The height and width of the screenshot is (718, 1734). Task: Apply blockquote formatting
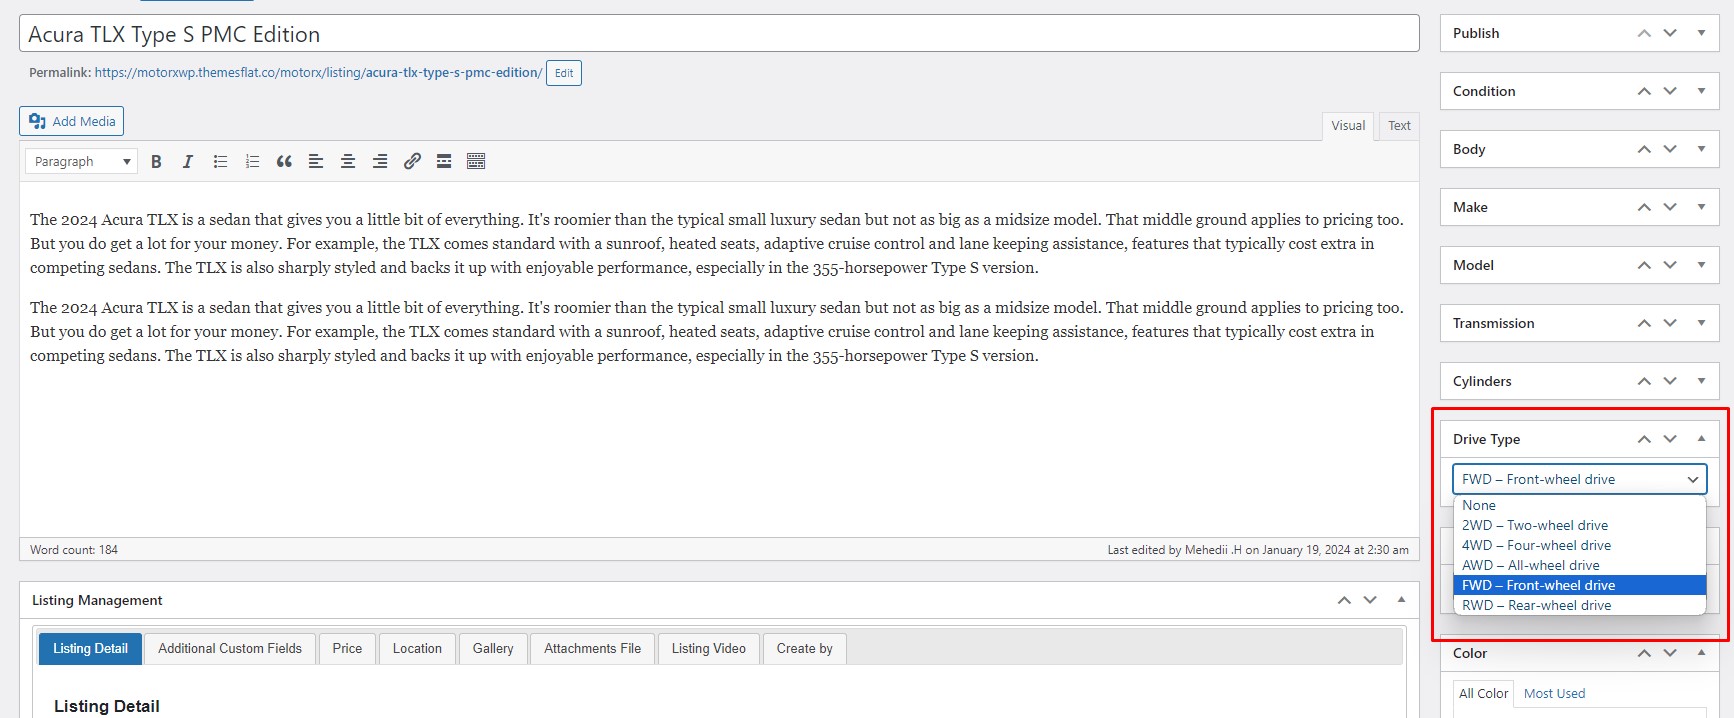click(x=284, y=161)
